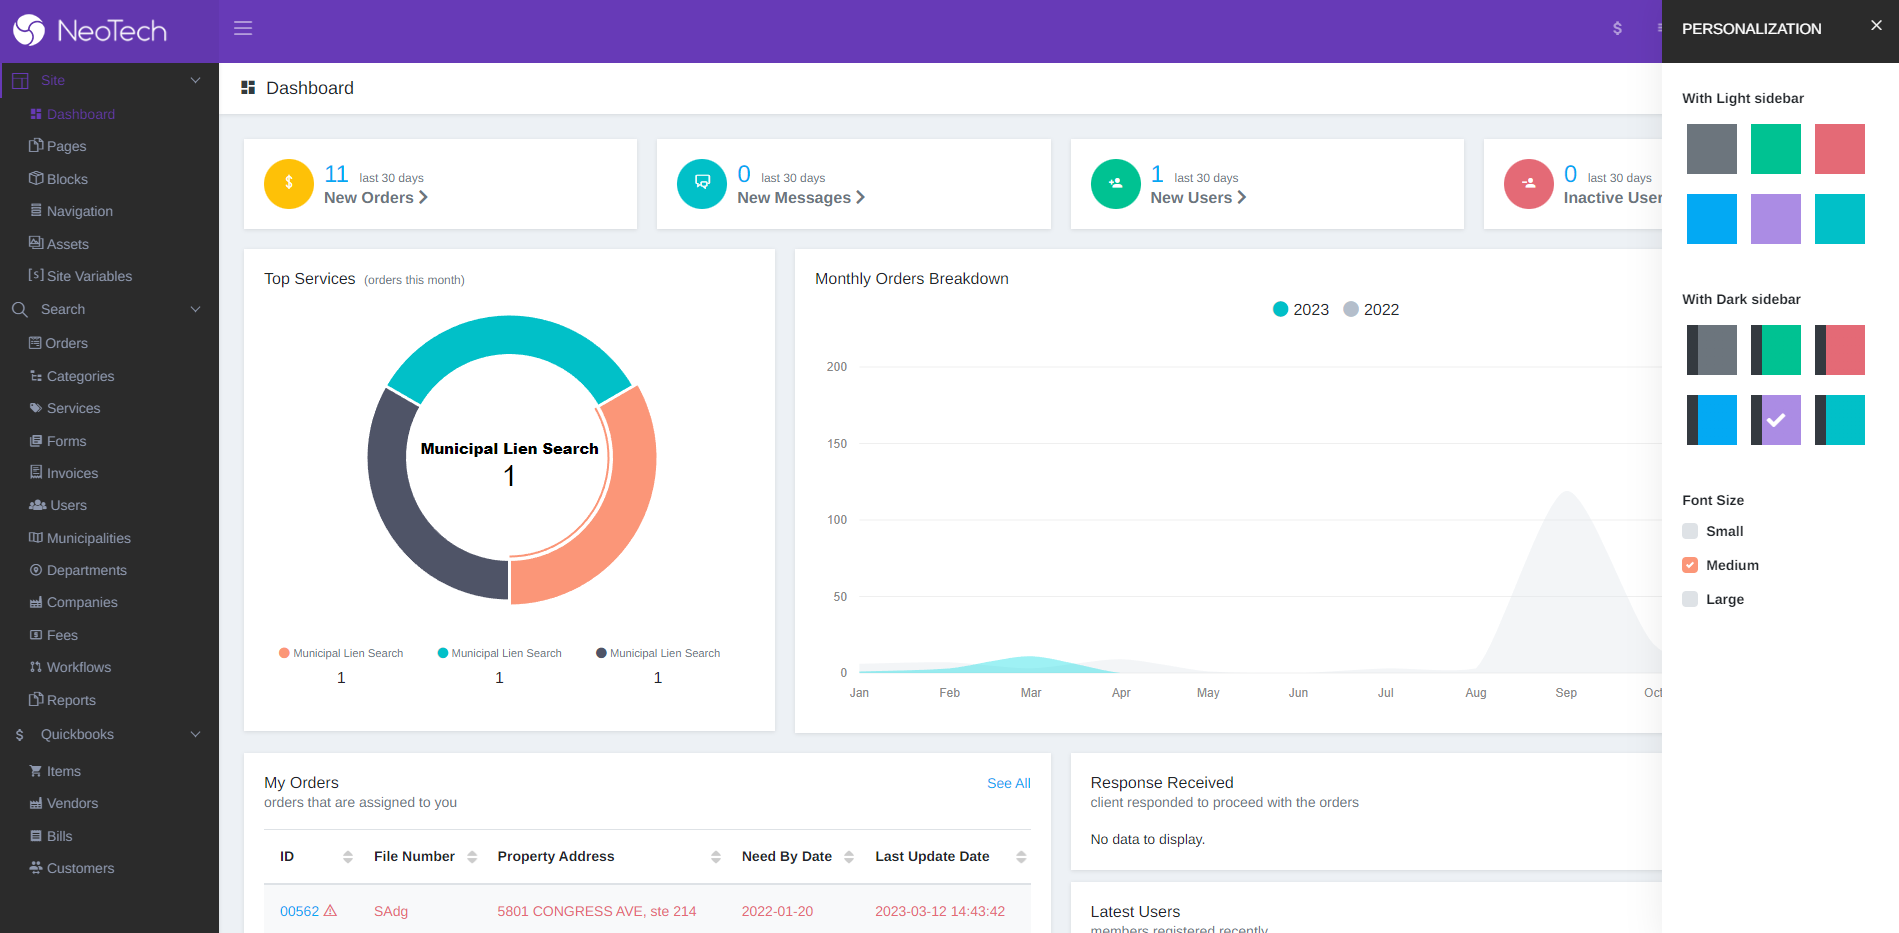Image resolution: width=1899 pixels, height=933 pixels.
Task: Toggle the hamburger sidebar menu
Action: (x=243, y=28)
